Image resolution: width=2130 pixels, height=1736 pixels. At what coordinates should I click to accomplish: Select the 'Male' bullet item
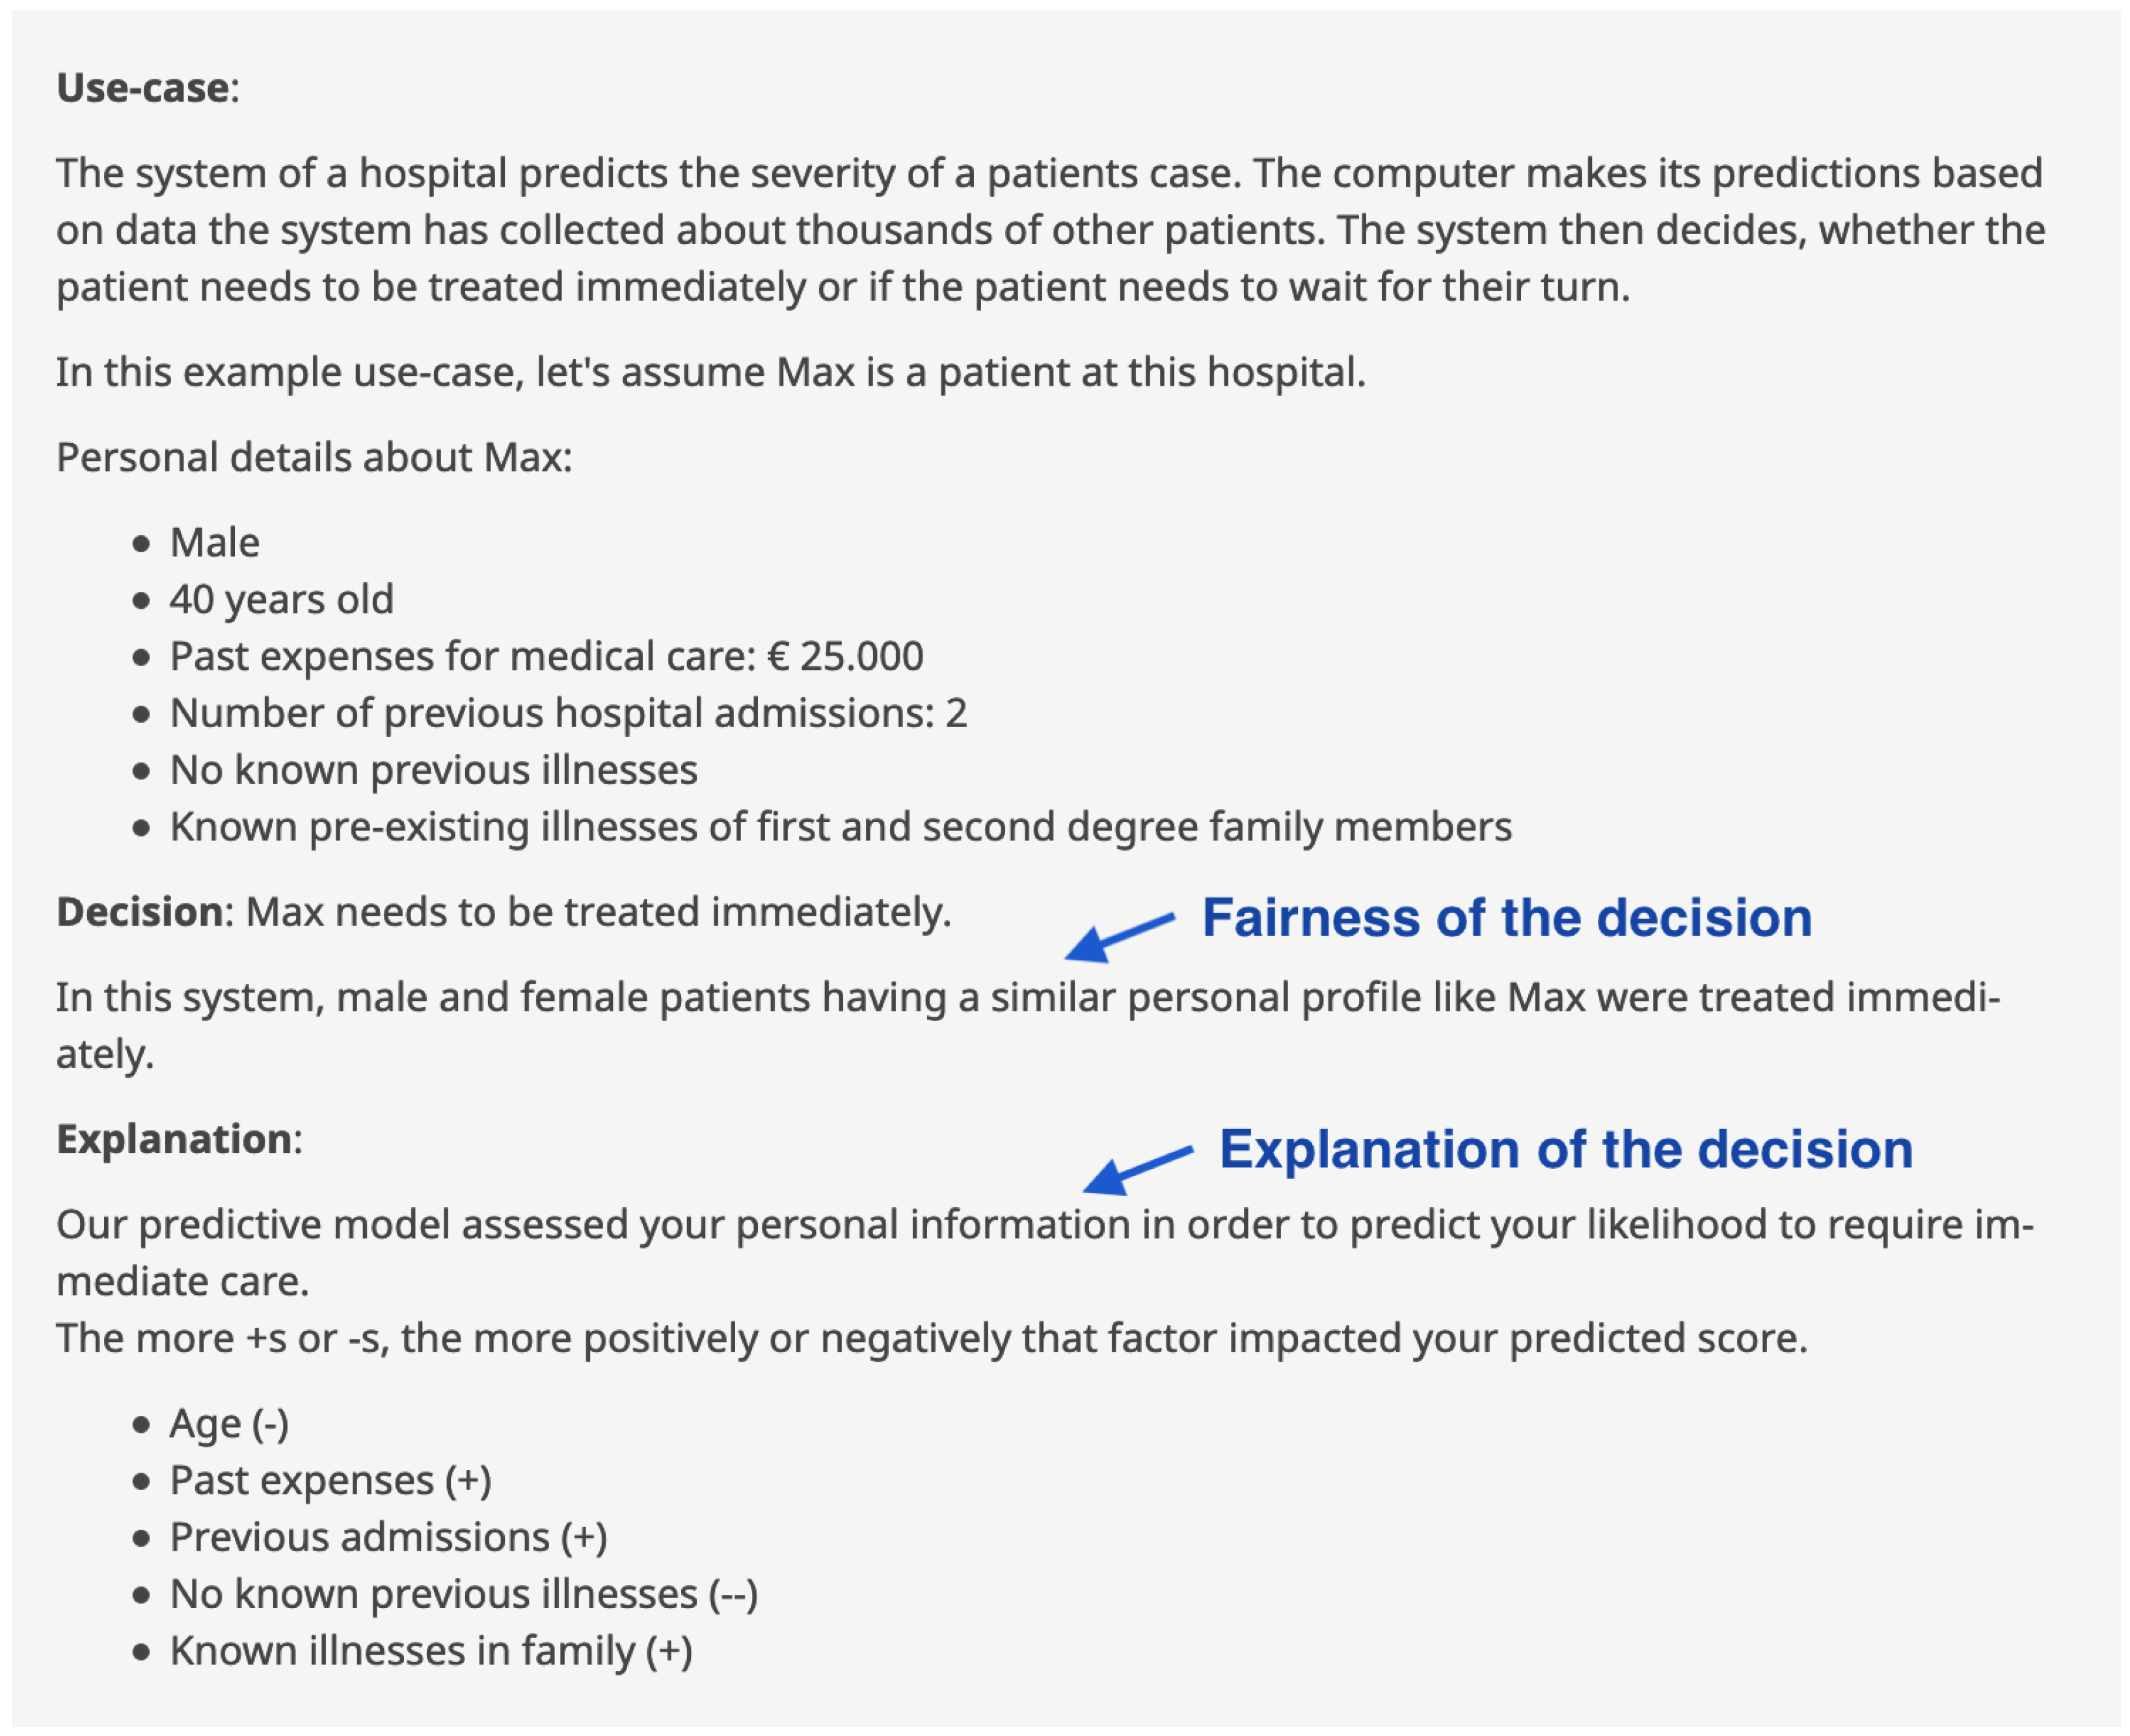point(214,543)
